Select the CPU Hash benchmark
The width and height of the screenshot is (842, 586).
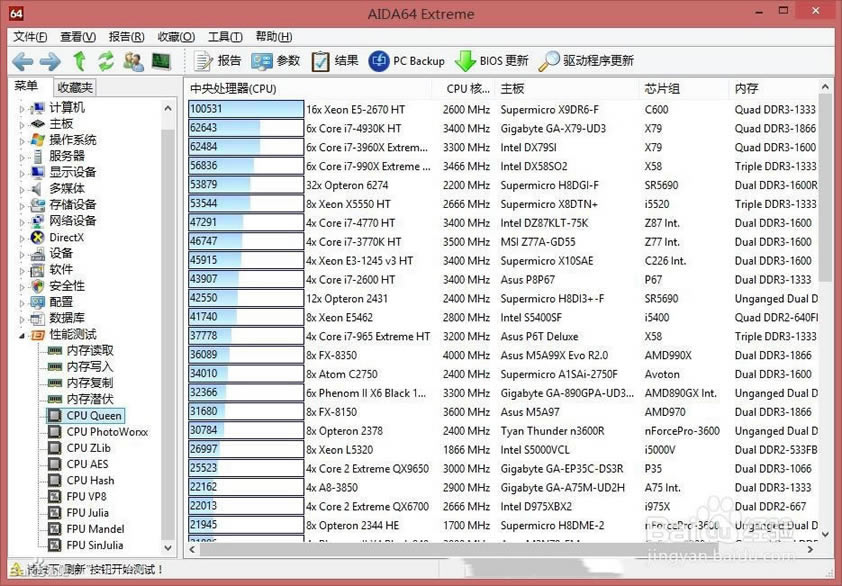coord(90,480)
